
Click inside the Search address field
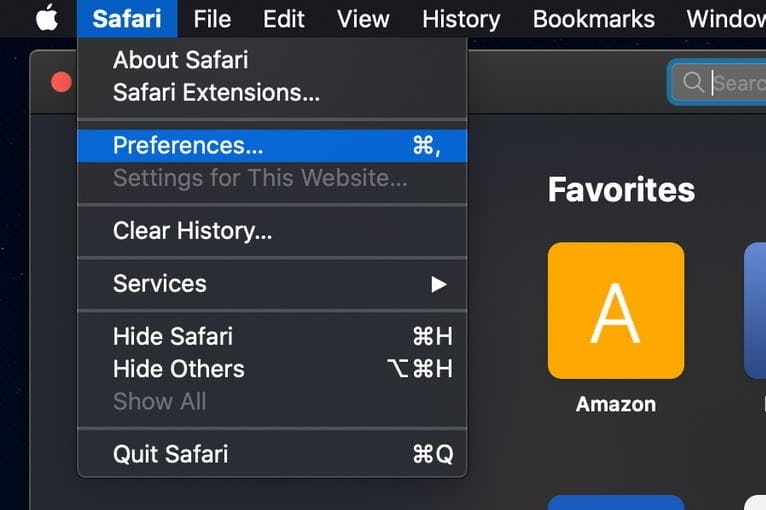pos(719,82)
